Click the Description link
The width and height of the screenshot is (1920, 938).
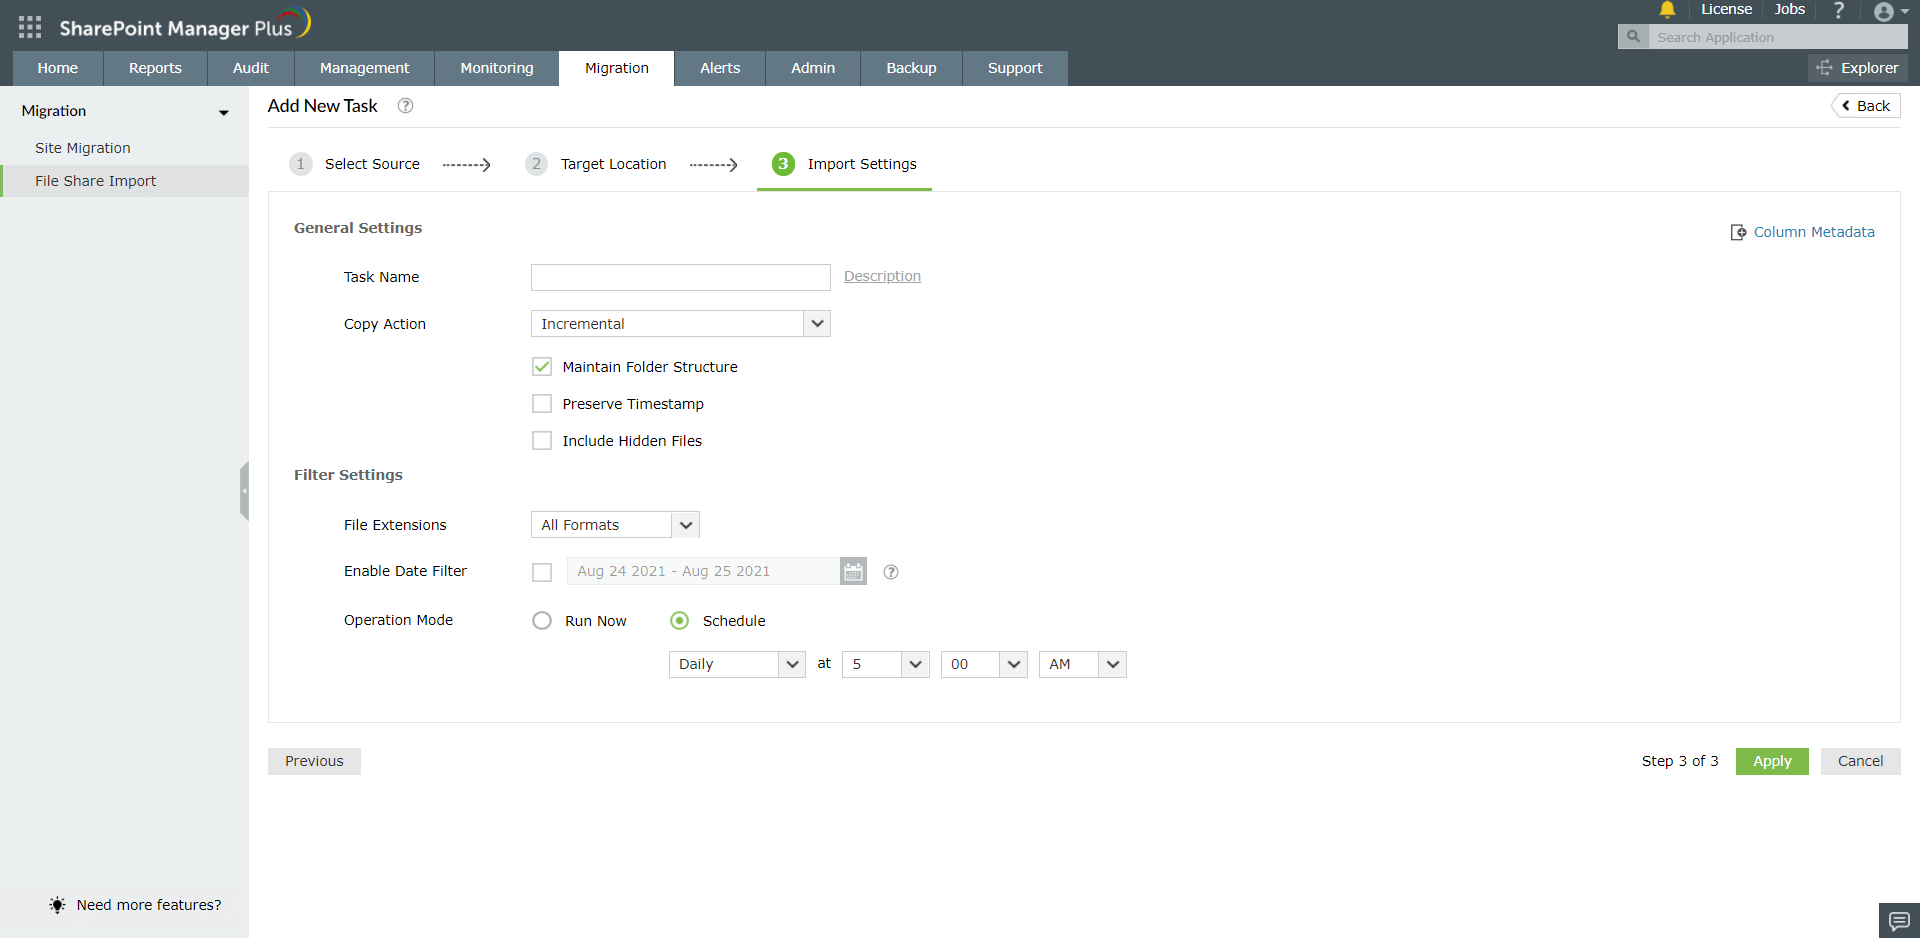click(x=882, y=276)
